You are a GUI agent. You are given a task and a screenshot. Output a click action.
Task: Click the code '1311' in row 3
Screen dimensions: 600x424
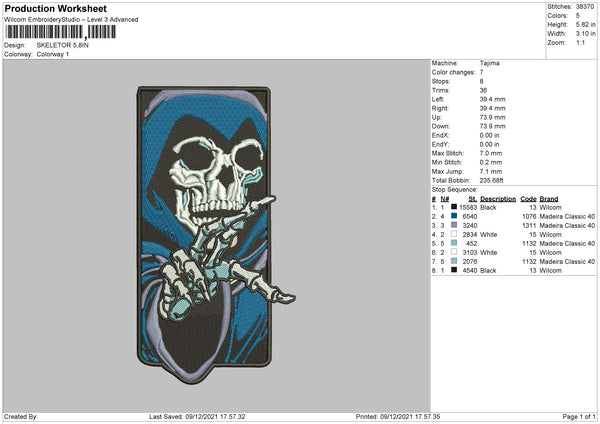click(529, 225)
